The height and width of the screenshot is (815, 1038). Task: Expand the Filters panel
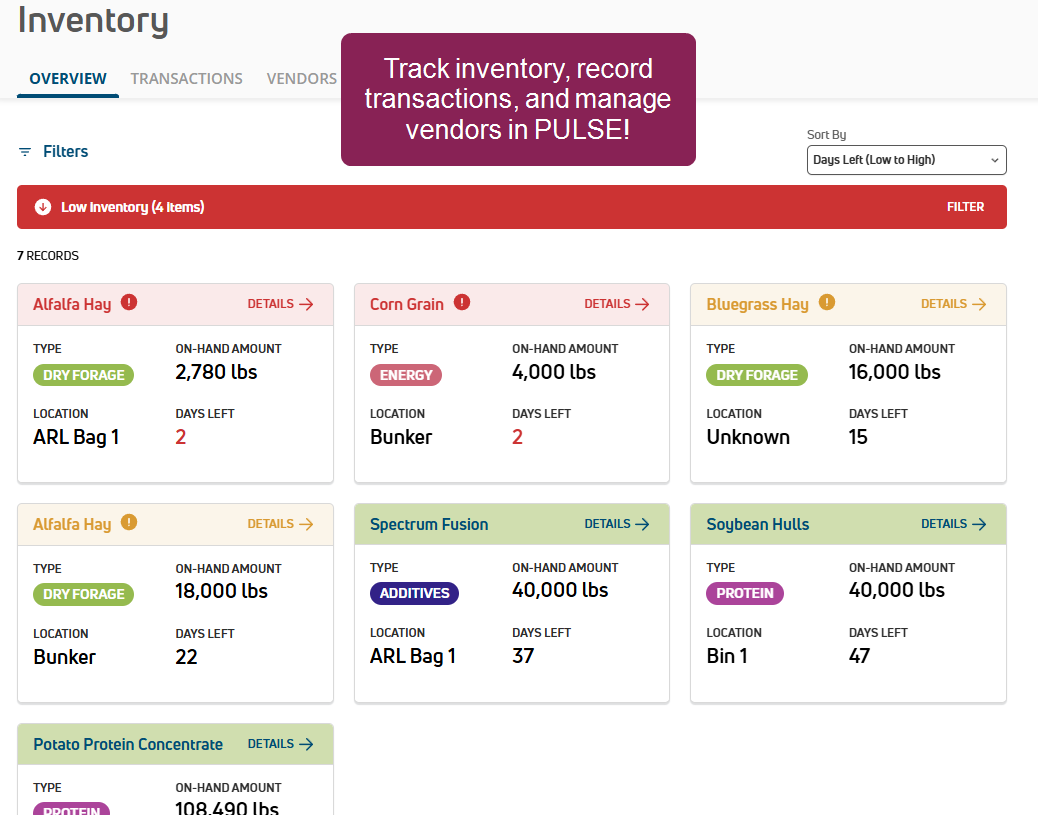coord(65,152)
